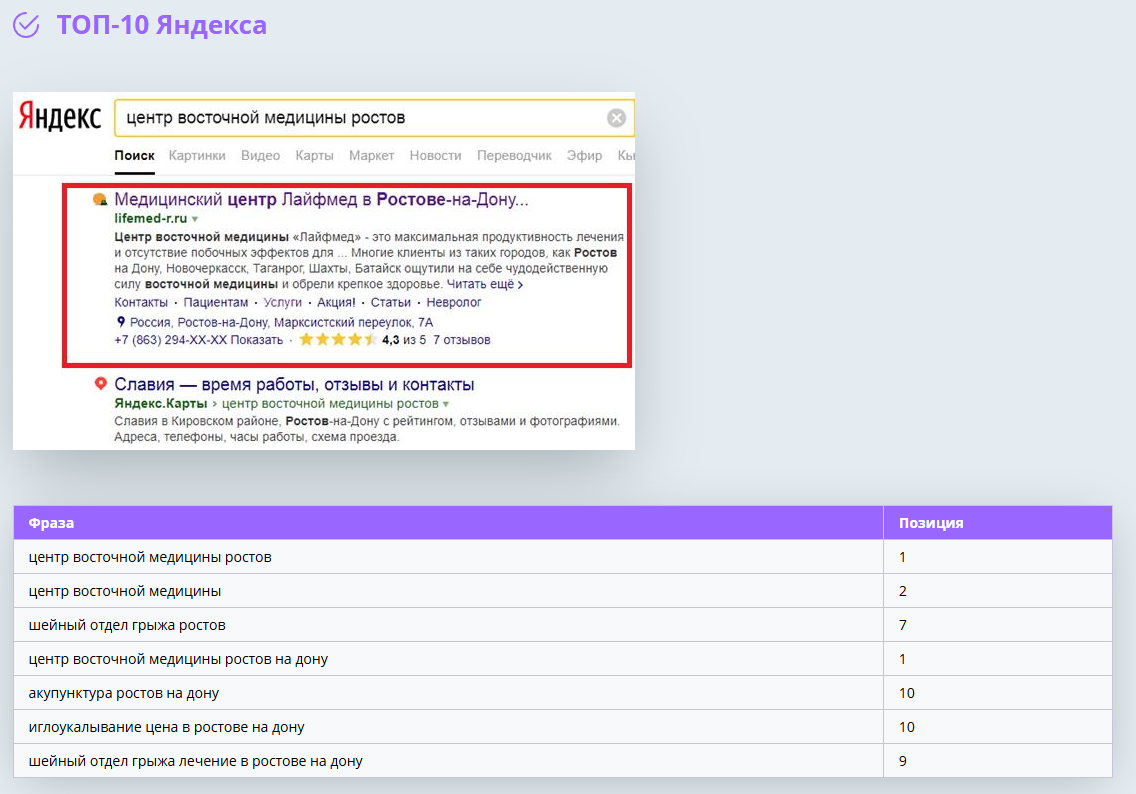Click the star rating icons
The height and width of the screenshot is (794, 1136).
(x=338, y=339)
